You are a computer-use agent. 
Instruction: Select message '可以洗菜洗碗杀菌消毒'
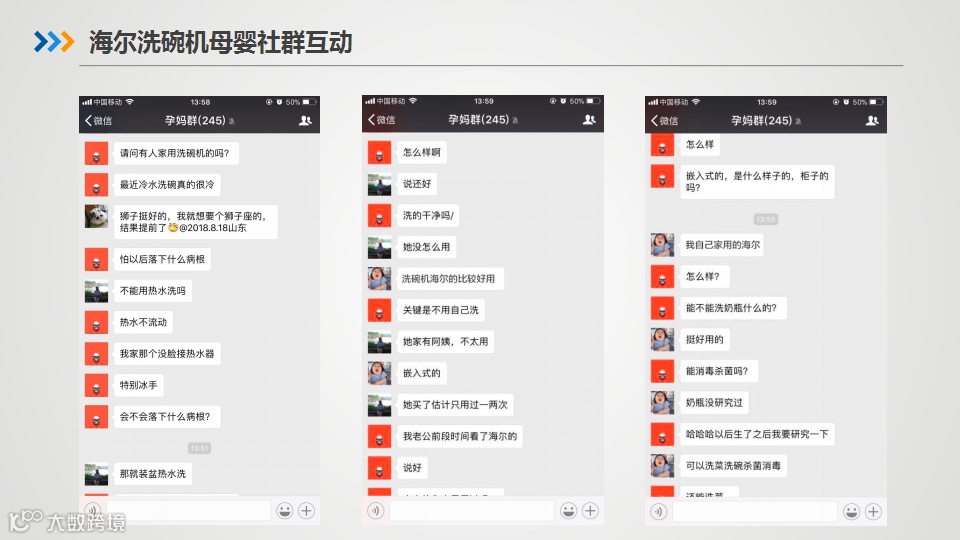(x=733, y=465)
